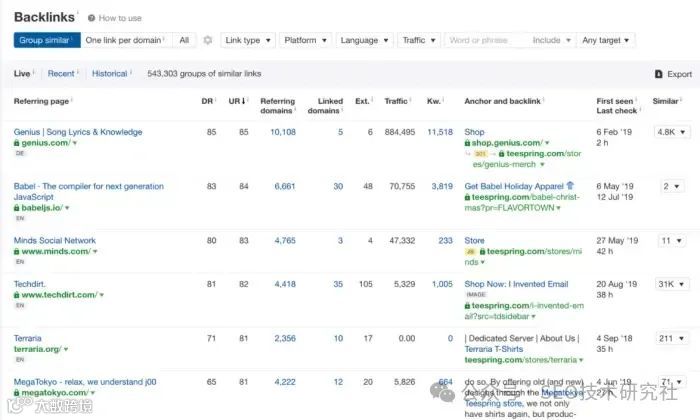Open the Terraria referring page link
700x420 pixels.
coord(28,338)
